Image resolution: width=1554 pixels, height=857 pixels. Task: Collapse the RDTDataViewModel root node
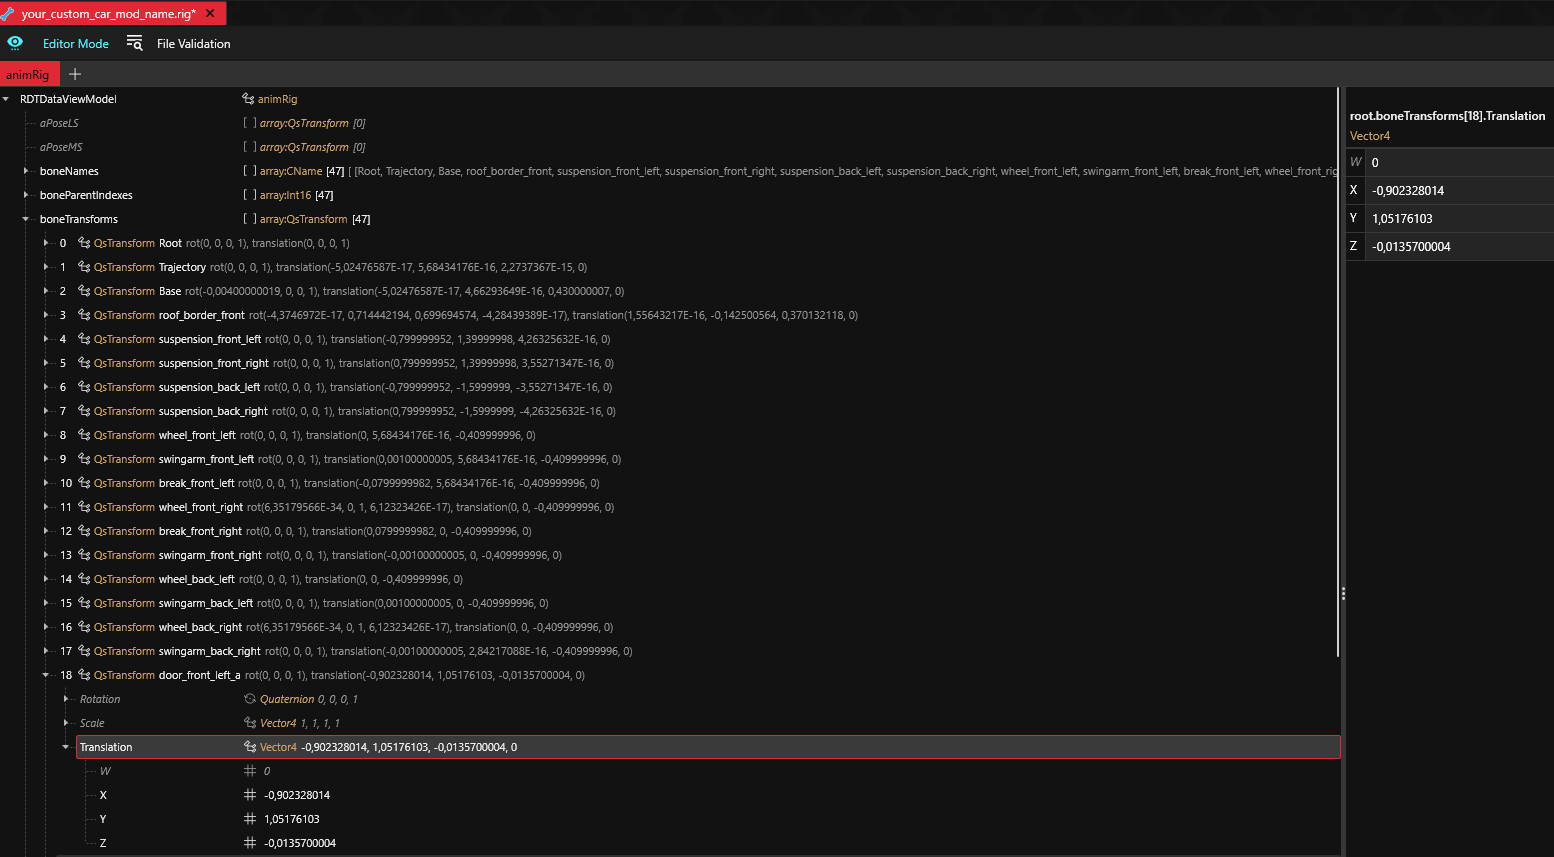coord(7,99)
